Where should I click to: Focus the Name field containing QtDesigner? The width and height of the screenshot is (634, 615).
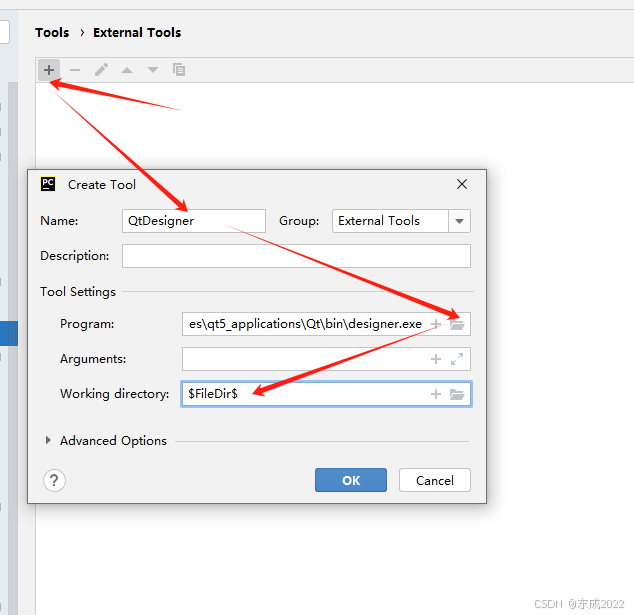coord(194,221)
